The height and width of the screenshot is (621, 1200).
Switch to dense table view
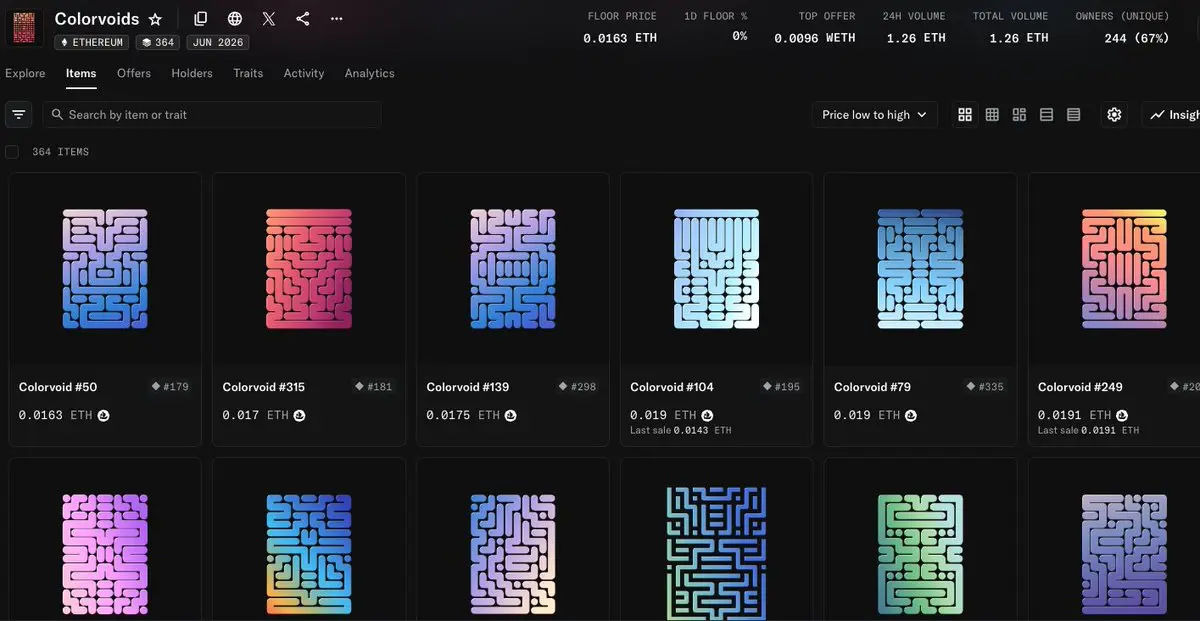click(x=1073, y=115)
